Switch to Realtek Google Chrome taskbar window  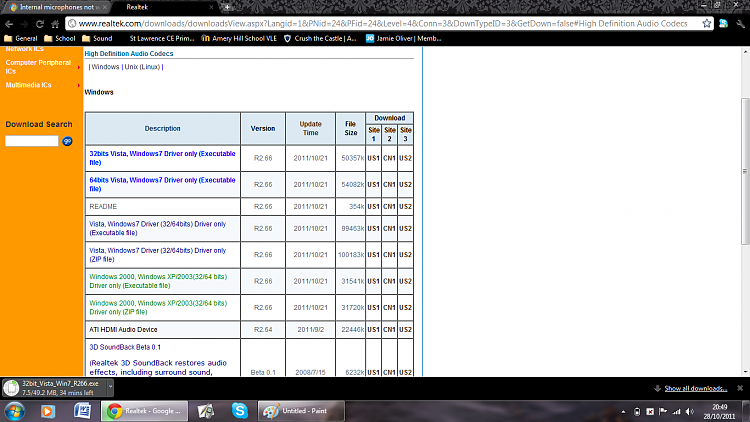[x=144, y=411]
